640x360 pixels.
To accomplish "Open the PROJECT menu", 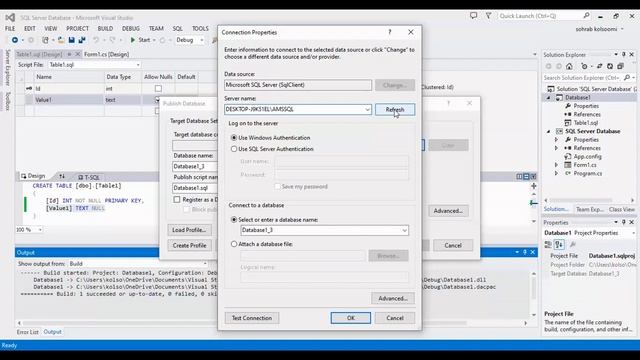I will coord(78,29).
